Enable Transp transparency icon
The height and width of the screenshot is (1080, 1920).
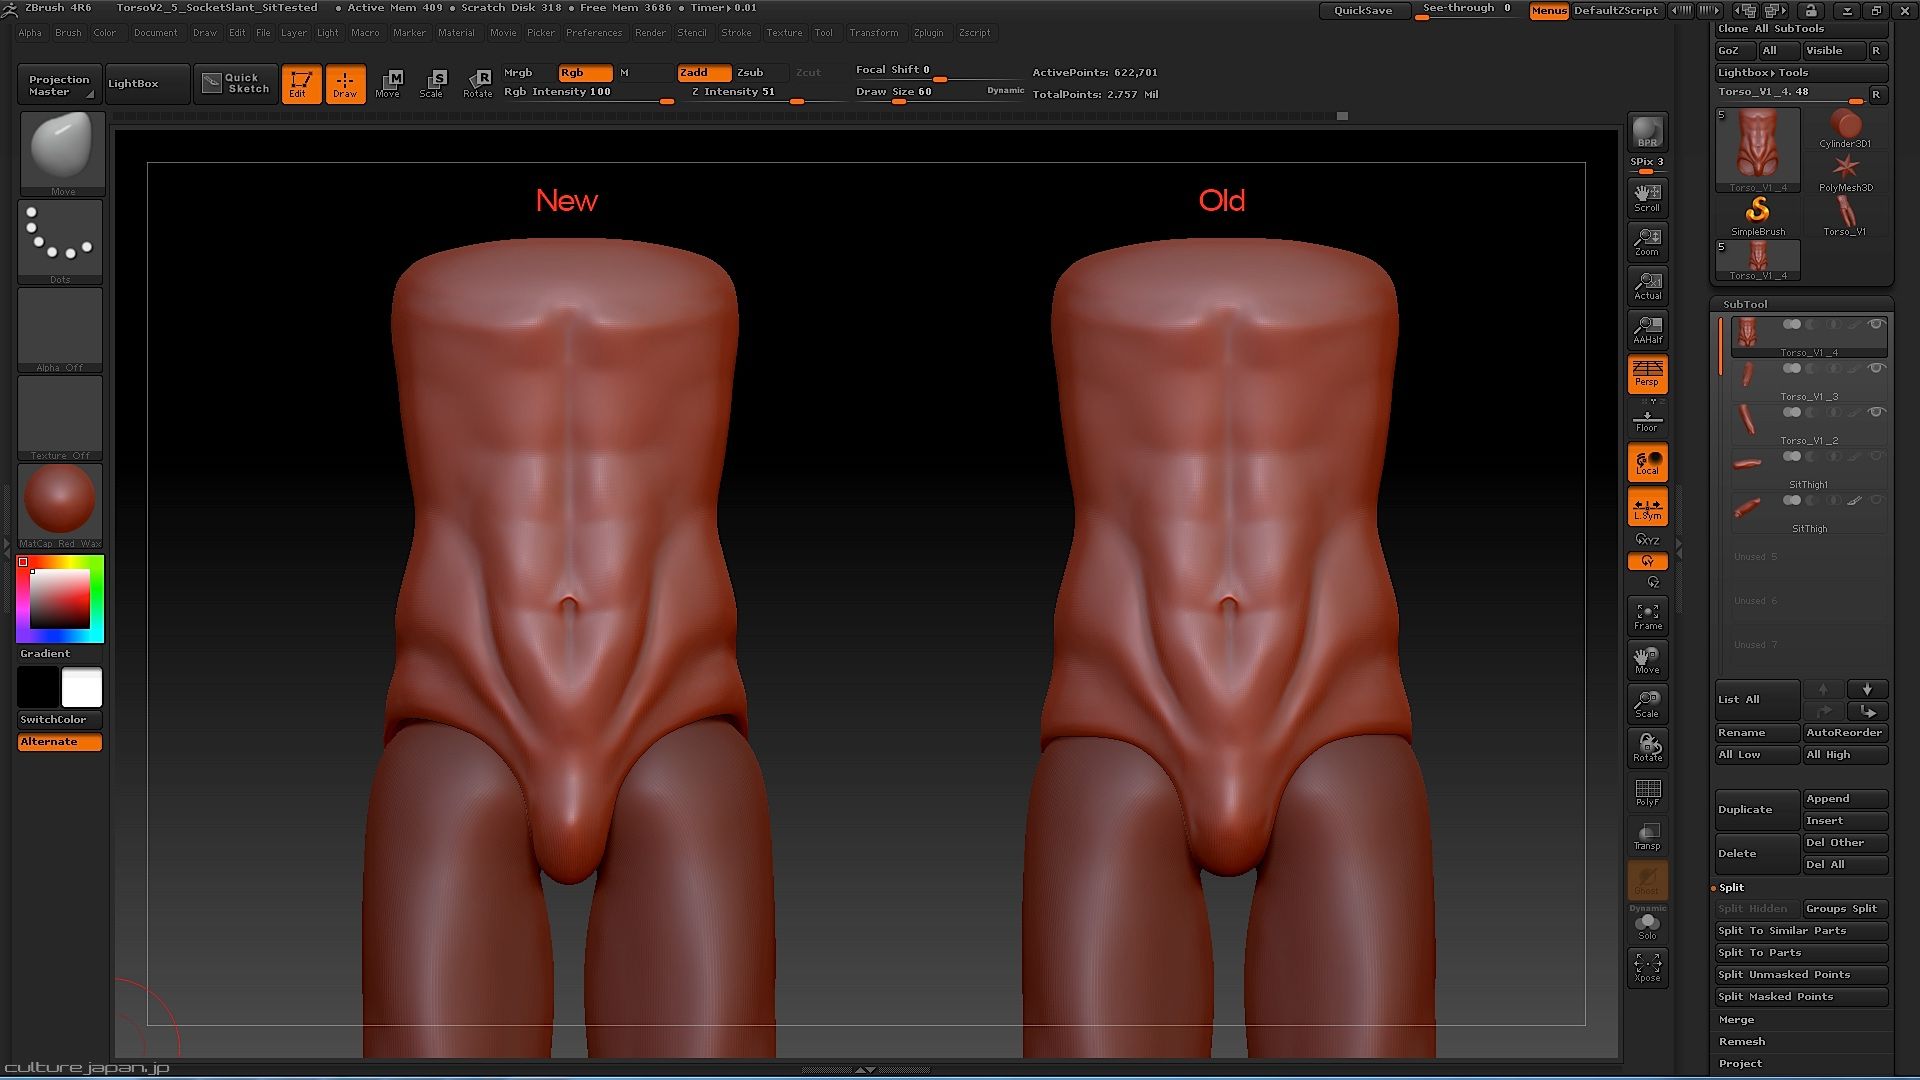pyautogui.click(x=1647, y=836)
